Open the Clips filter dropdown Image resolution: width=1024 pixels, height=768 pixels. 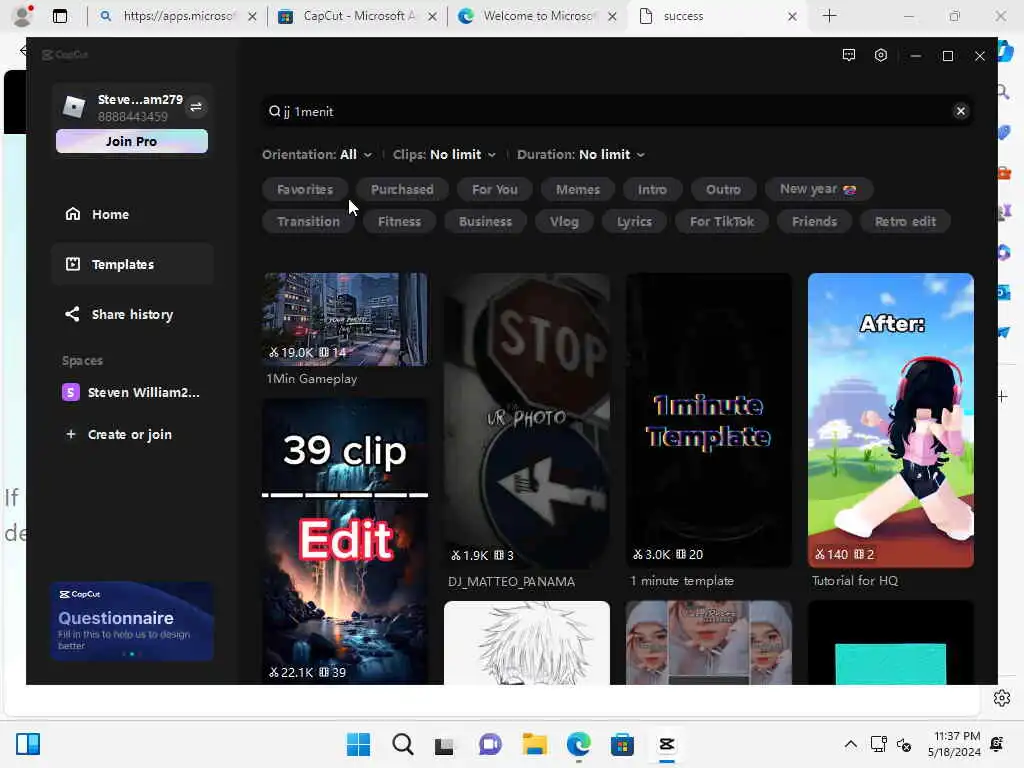point(444,155)
